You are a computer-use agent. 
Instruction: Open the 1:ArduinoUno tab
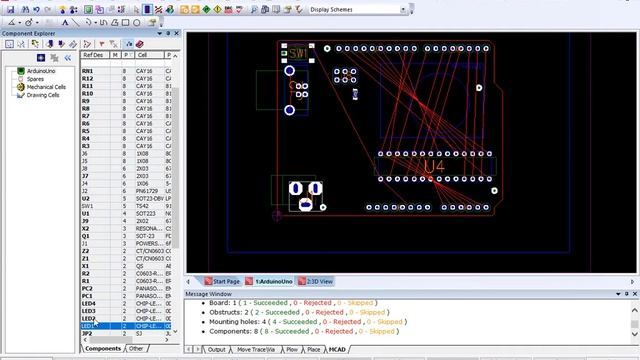(269, 281)
